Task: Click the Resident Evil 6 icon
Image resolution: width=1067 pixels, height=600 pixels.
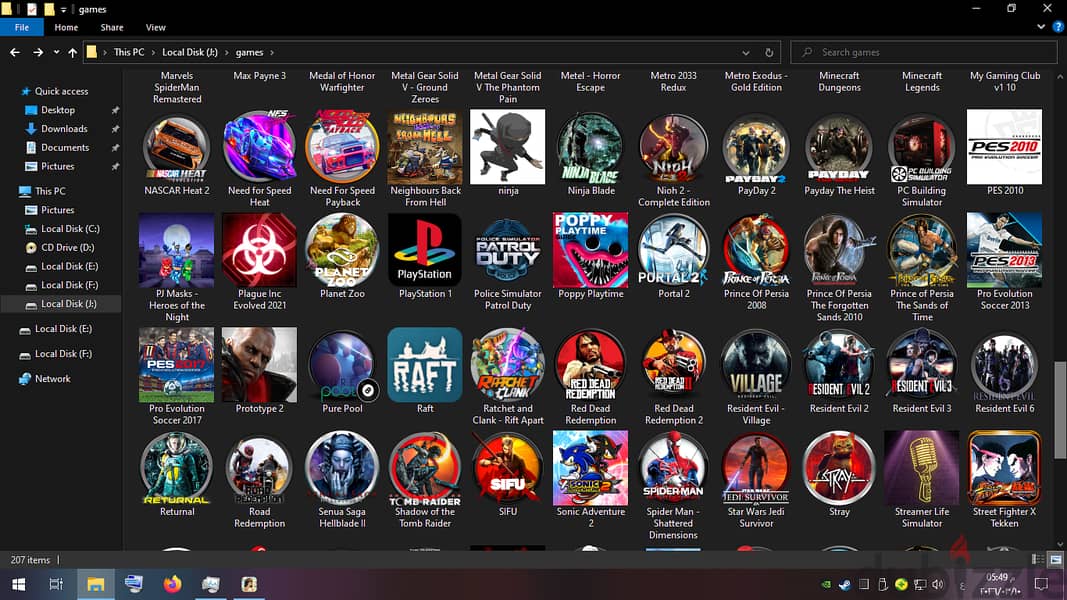Action: [1004, 365]
